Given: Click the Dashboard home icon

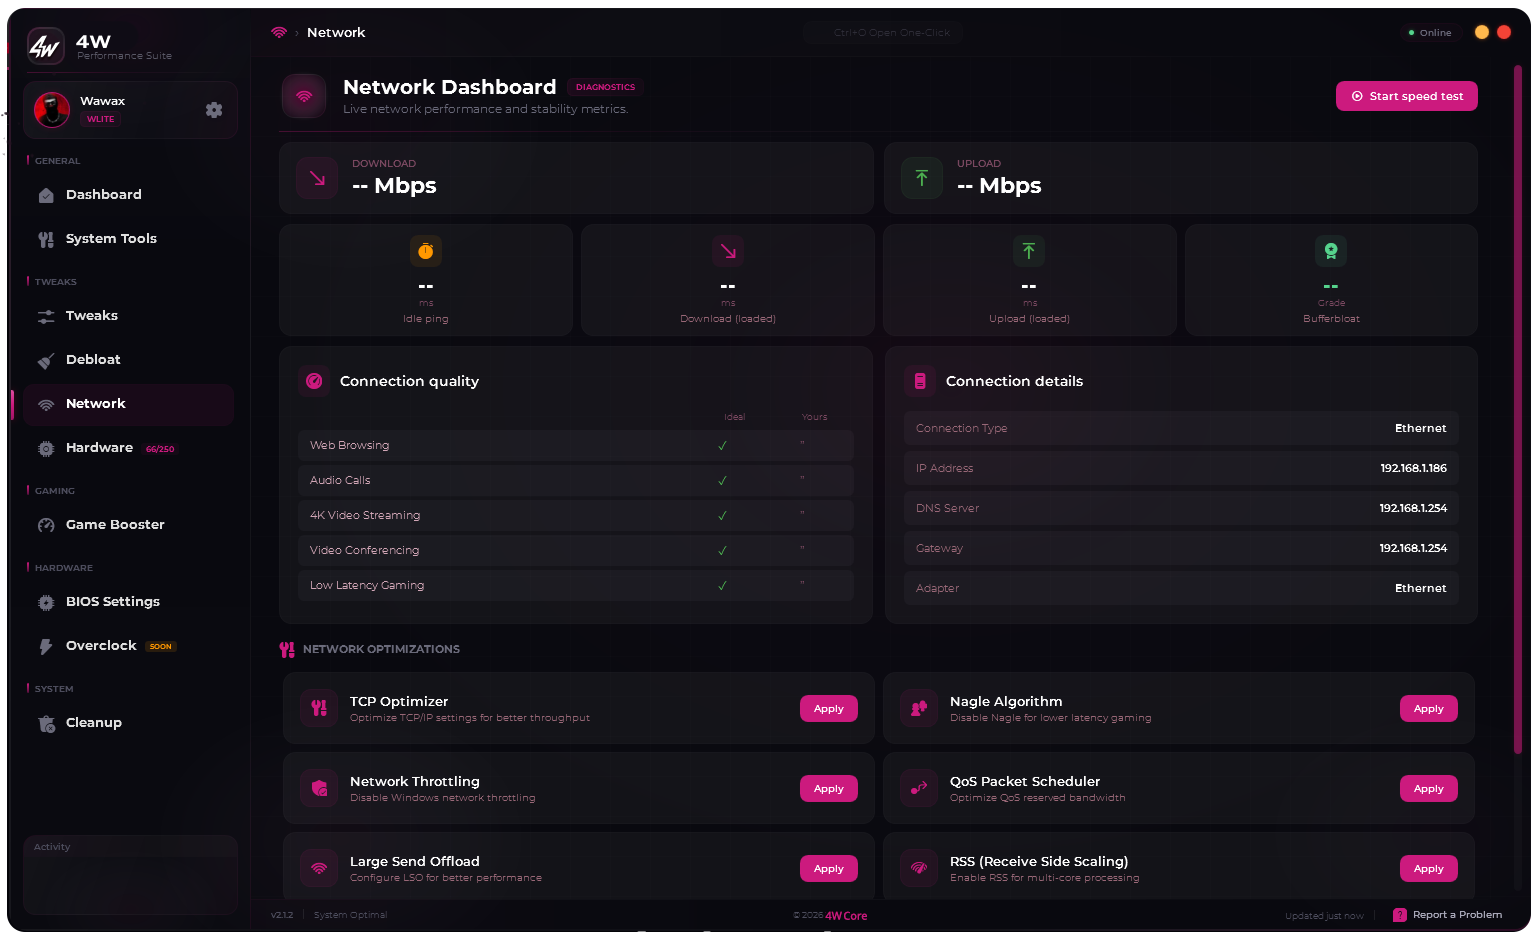Looking at the screenshot, I should pos(46,196).
